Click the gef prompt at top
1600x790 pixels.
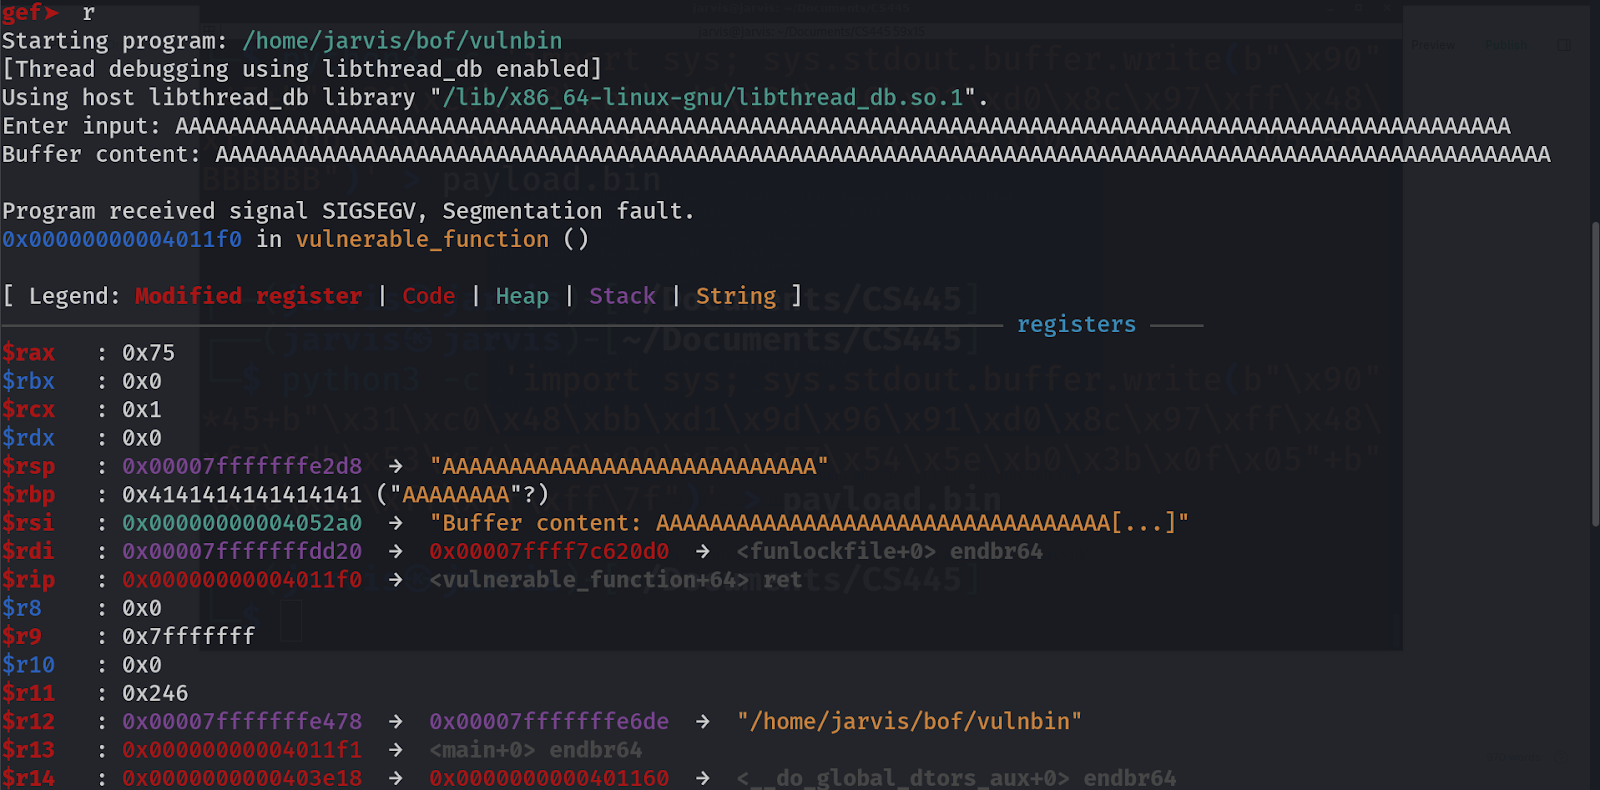30,12
